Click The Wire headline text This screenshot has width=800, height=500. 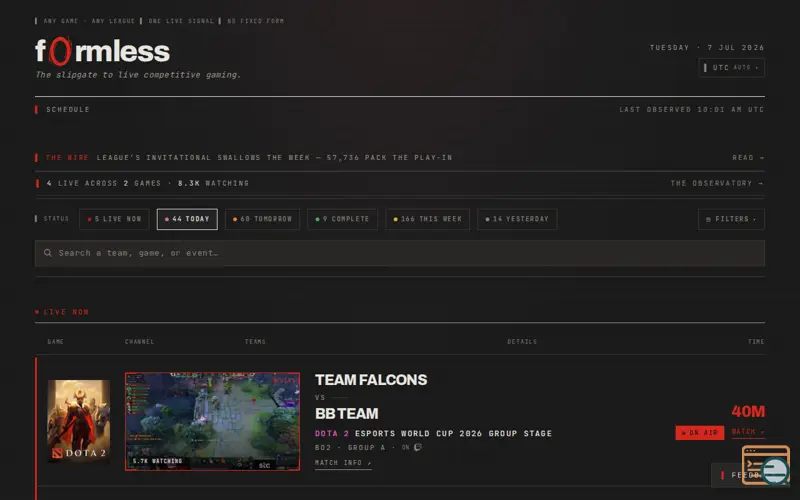tap(274, 158)
